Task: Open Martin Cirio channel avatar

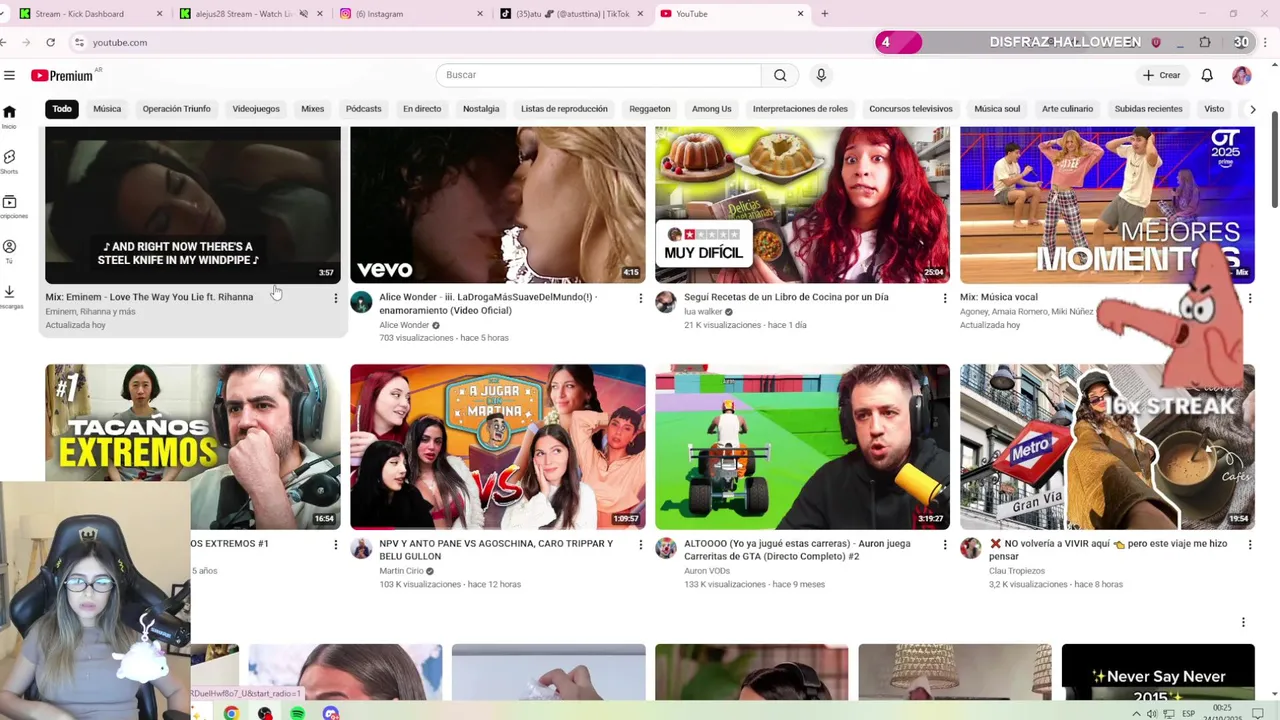Action: [361, 548]
